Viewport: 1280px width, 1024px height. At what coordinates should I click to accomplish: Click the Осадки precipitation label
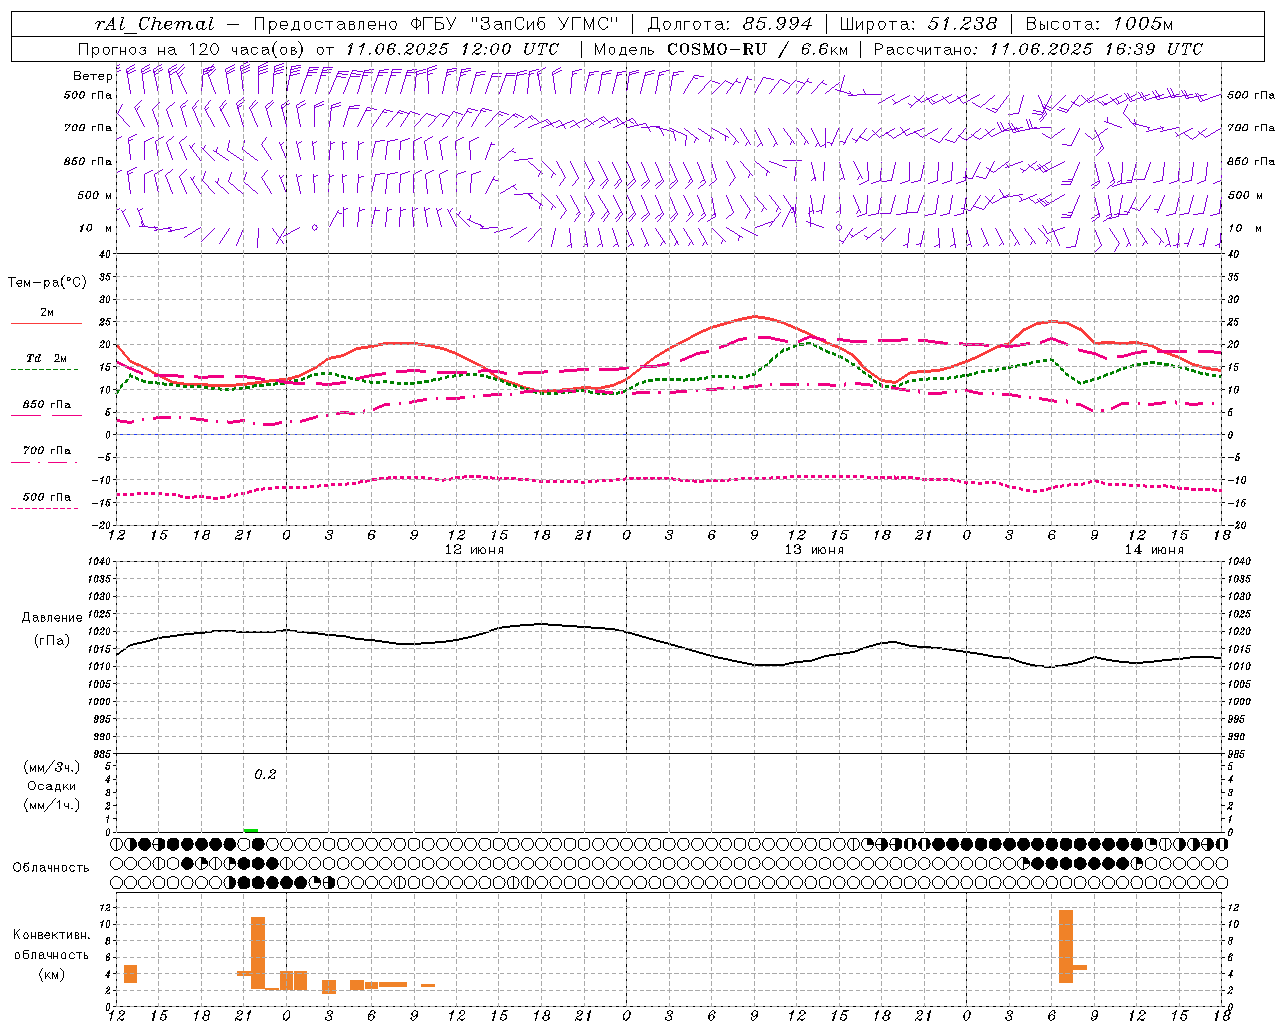pos(52,786)
